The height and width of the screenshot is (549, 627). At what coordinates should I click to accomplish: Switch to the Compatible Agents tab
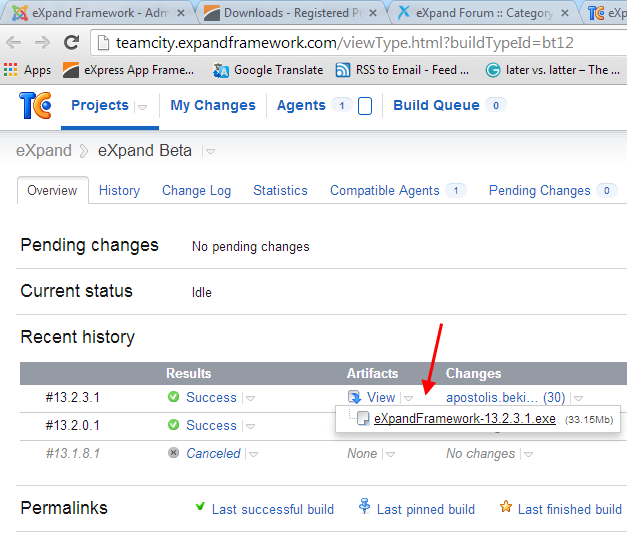pos(398,190)
